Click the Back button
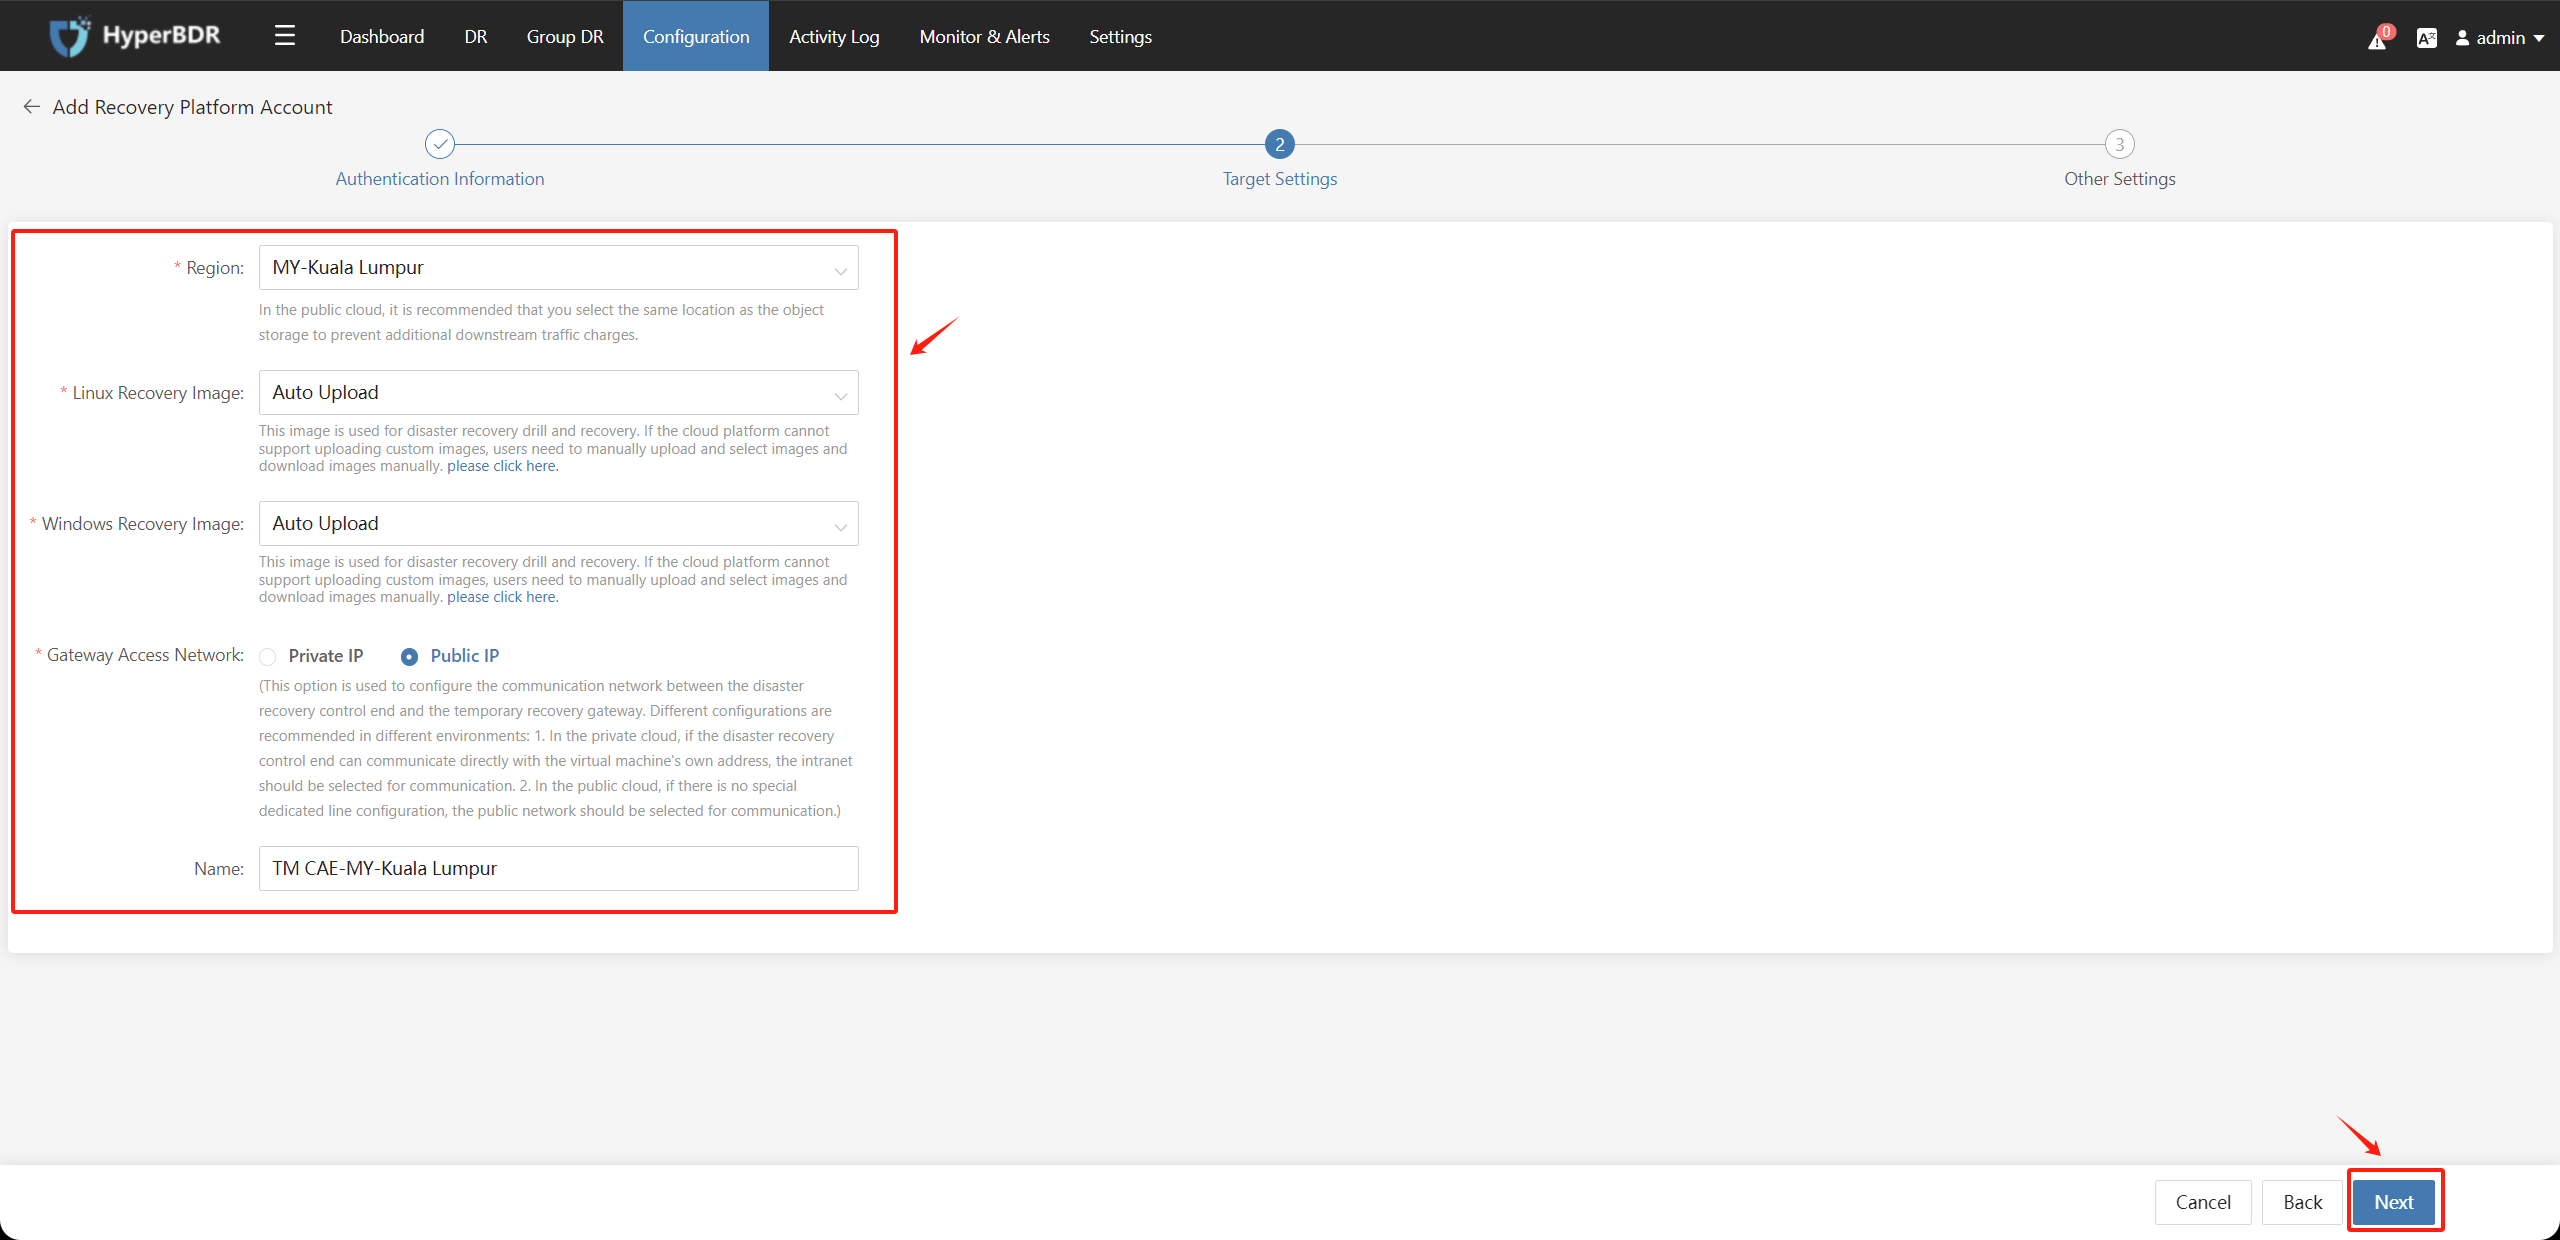Viewport: 2560px width, 1240px height. click(x=2305, y=1201)
